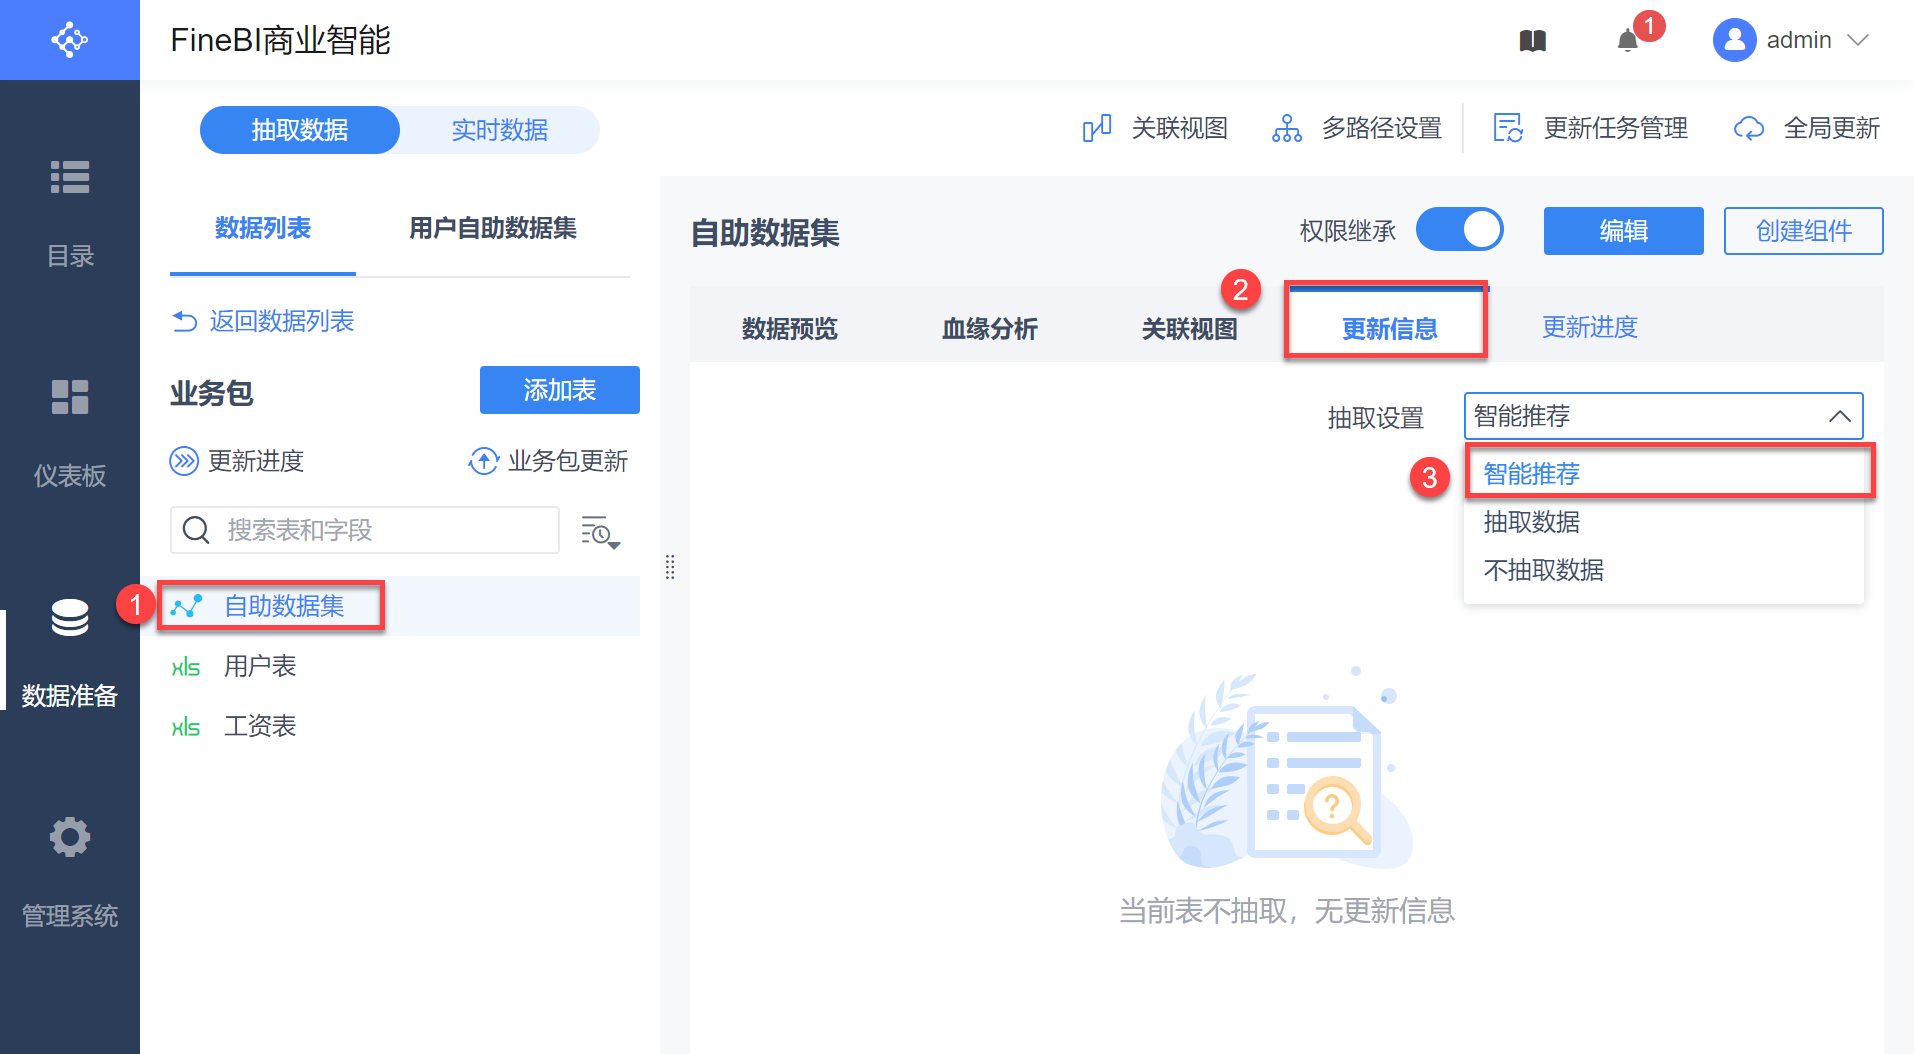1914x1054 pixels.
Task: Click the 返回数据列表 link
Action: point(282,321)
